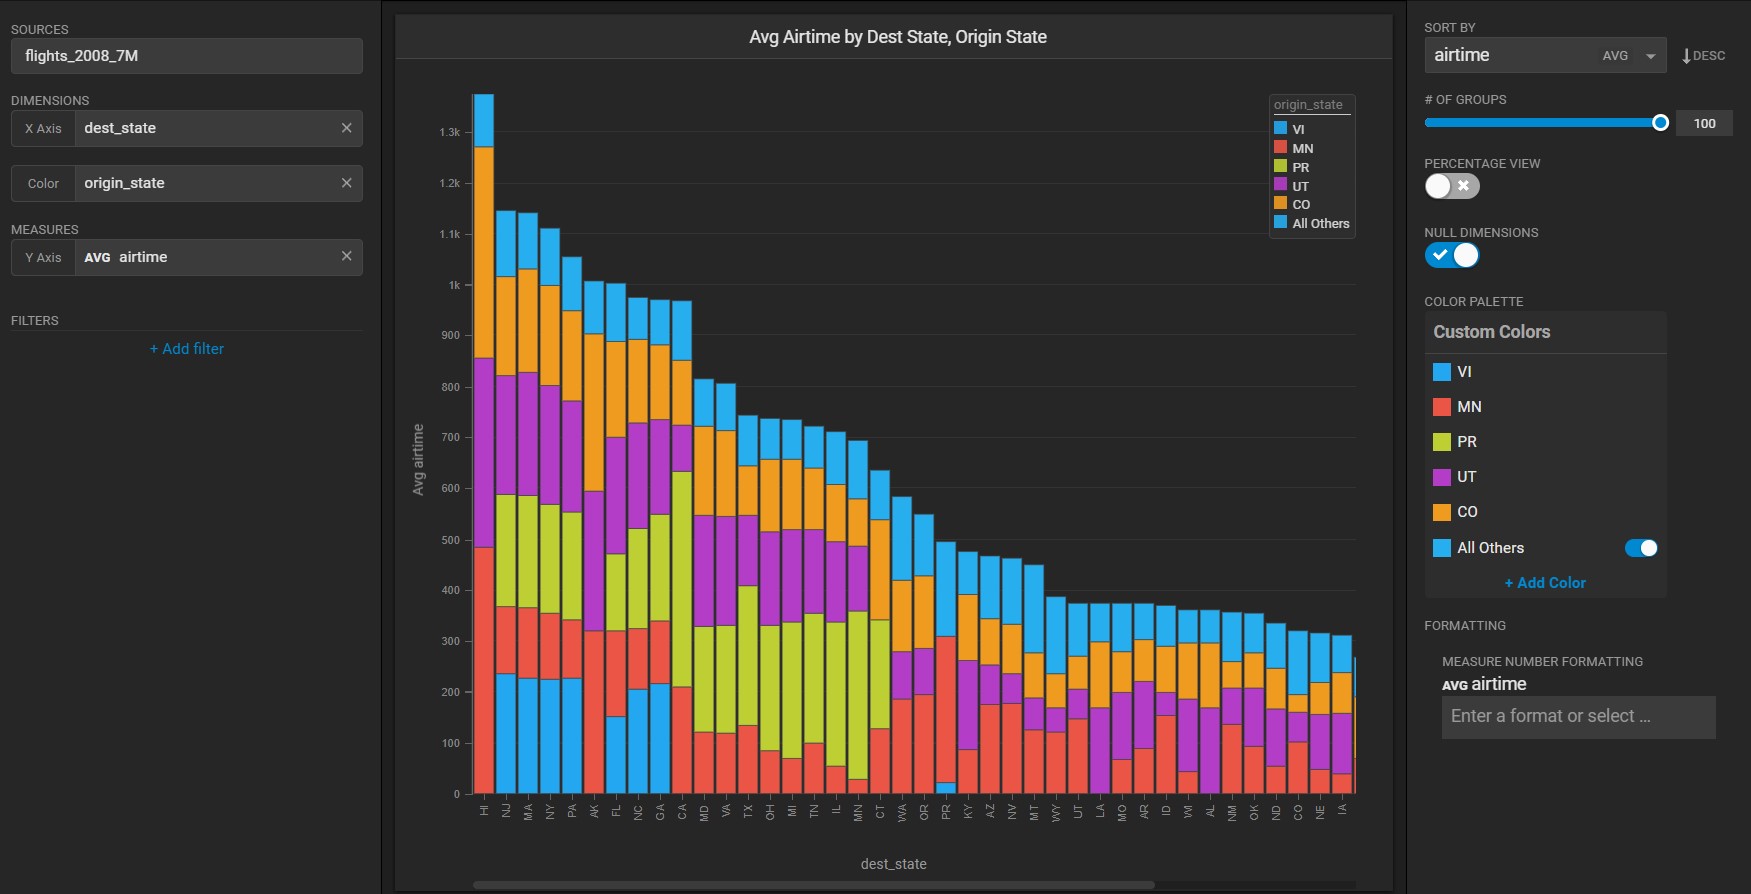Enable Percentage View toggle

point(1451,186)
